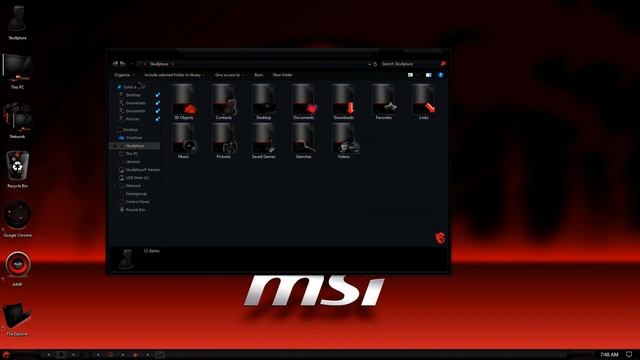The image size is (640, 360).
Task: Open the Searches folder
Action: (x=304, y=141)
